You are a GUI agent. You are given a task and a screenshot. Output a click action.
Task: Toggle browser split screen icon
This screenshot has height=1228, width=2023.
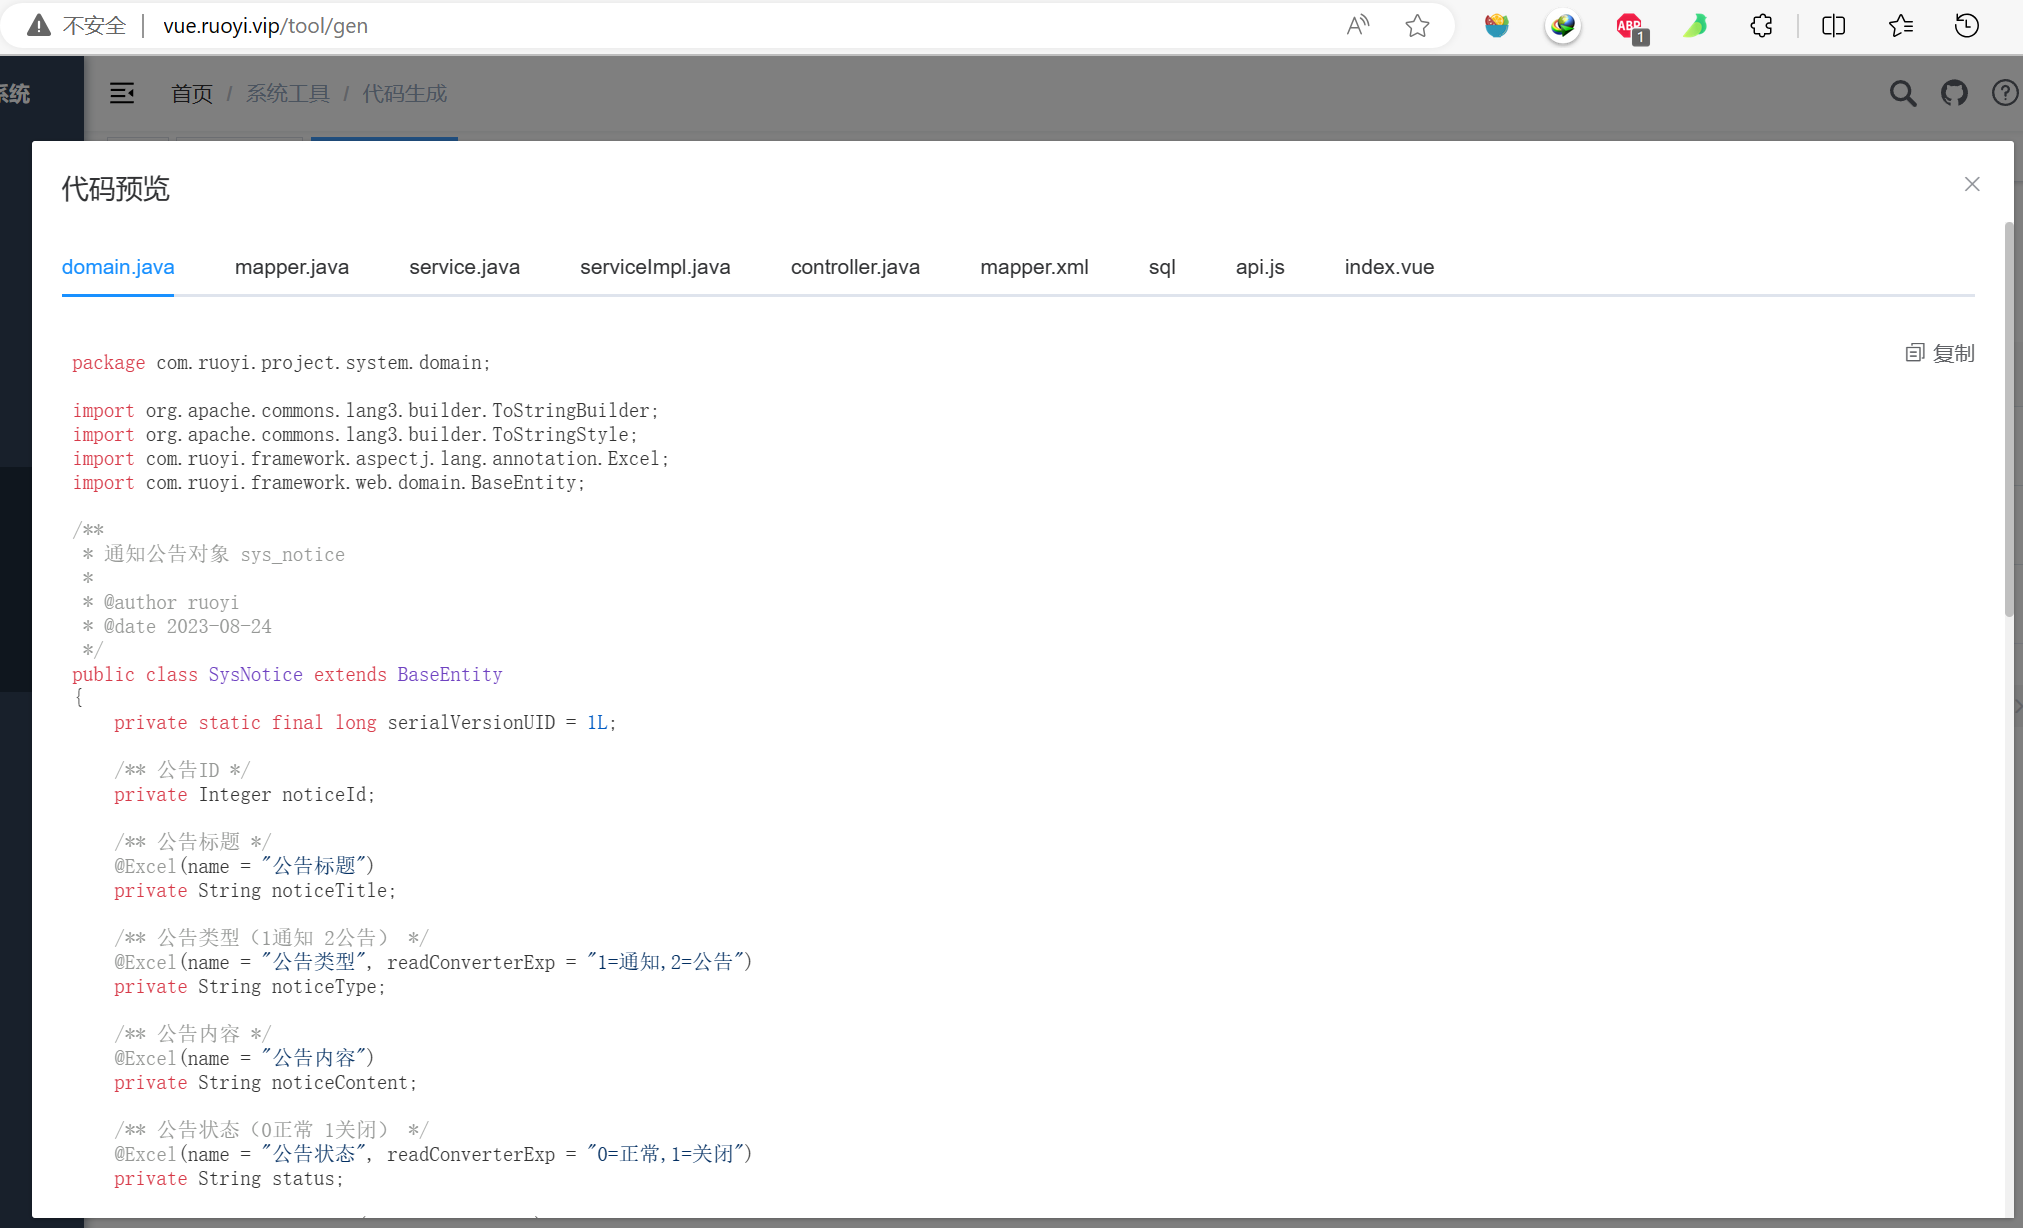[x=1834, y=26]
